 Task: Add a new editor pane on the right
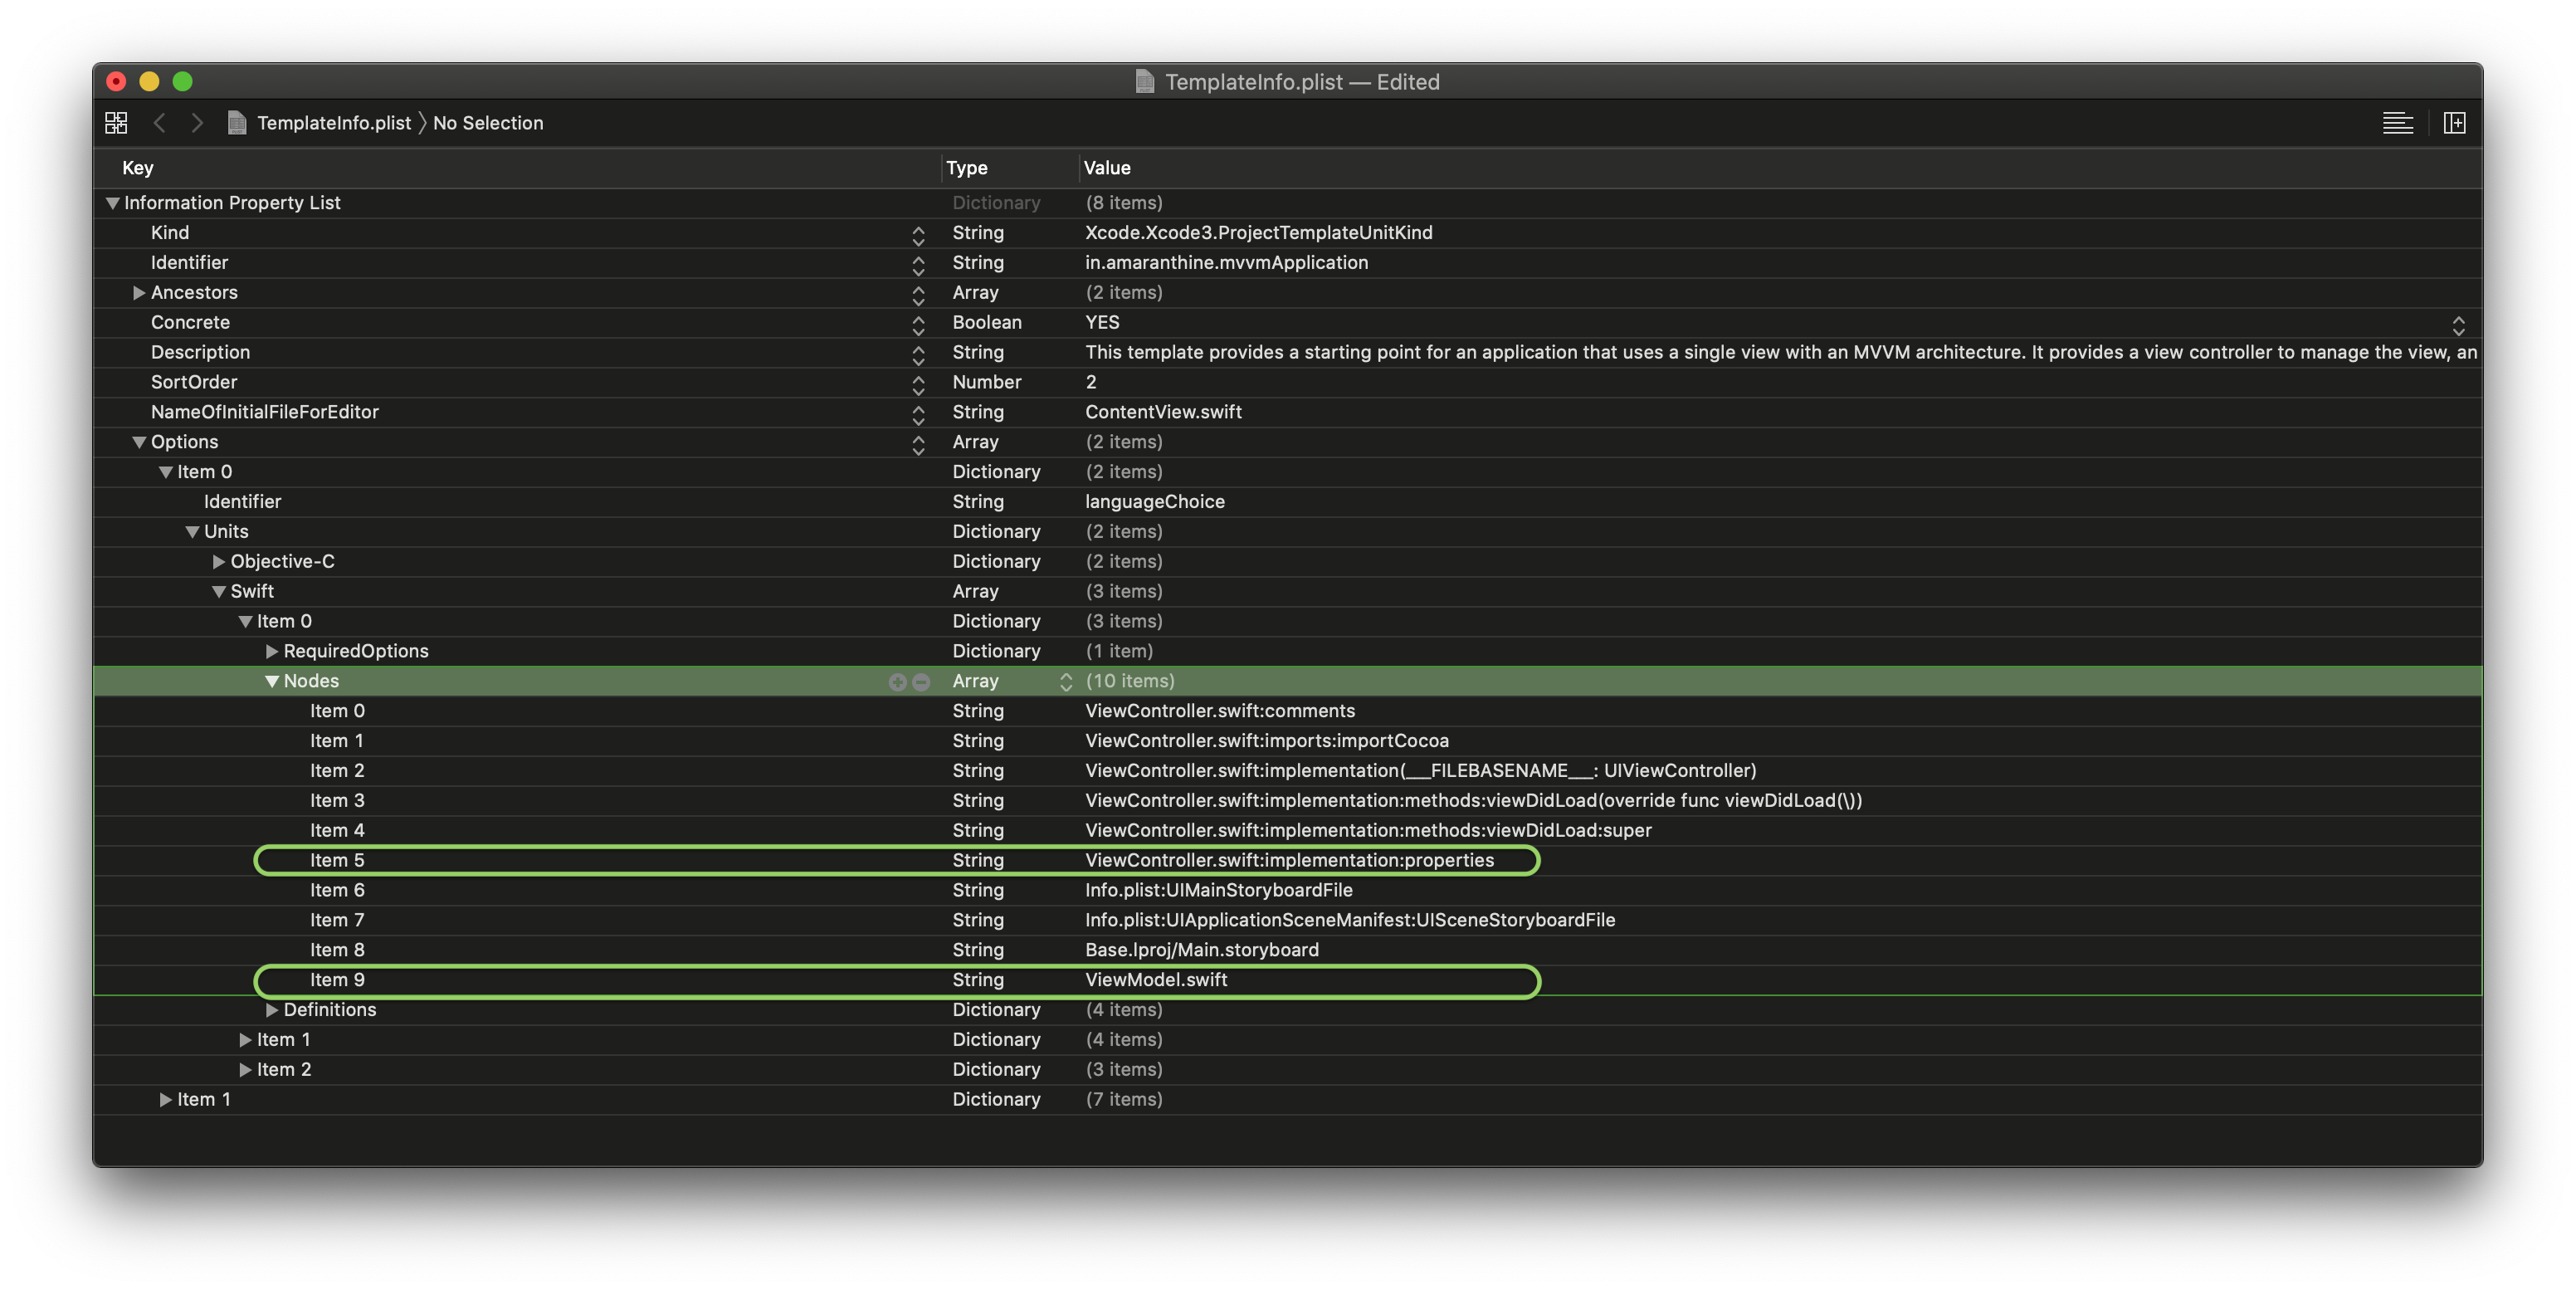(x=2454, y=123)
